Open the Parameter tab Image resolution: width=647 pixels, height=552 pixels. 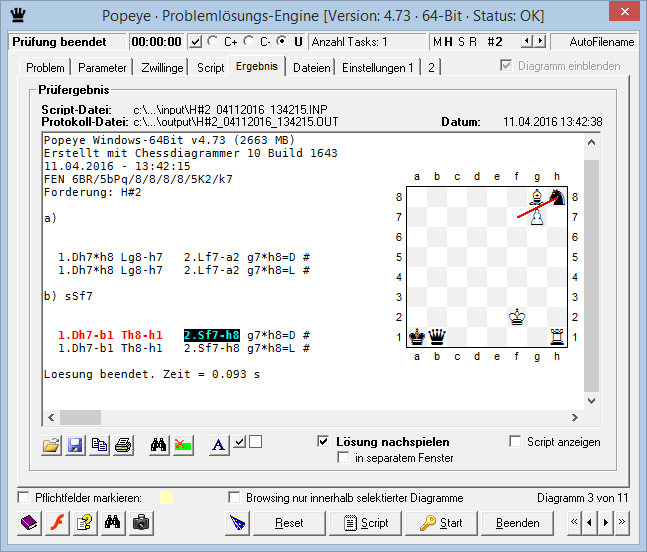click(102, 68)
